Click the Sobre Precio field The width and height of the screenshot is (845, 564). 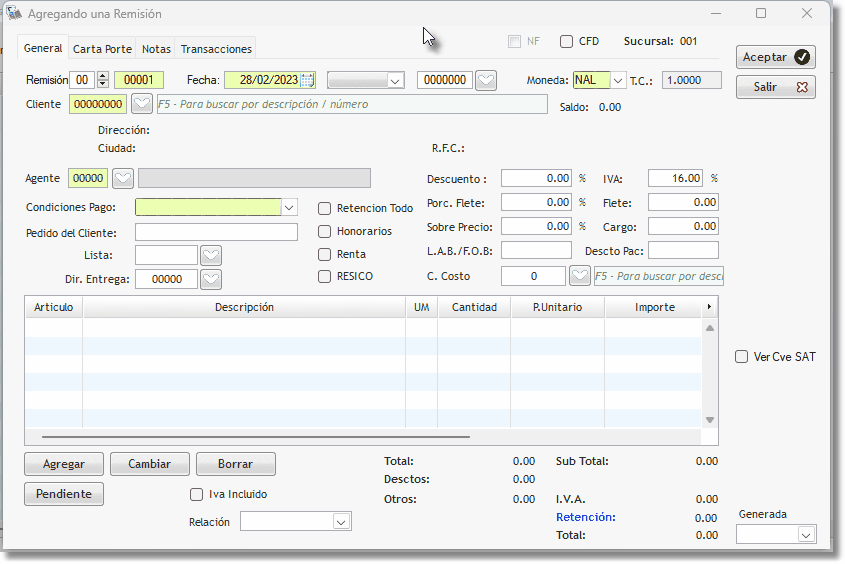click(x=536, y=226)
